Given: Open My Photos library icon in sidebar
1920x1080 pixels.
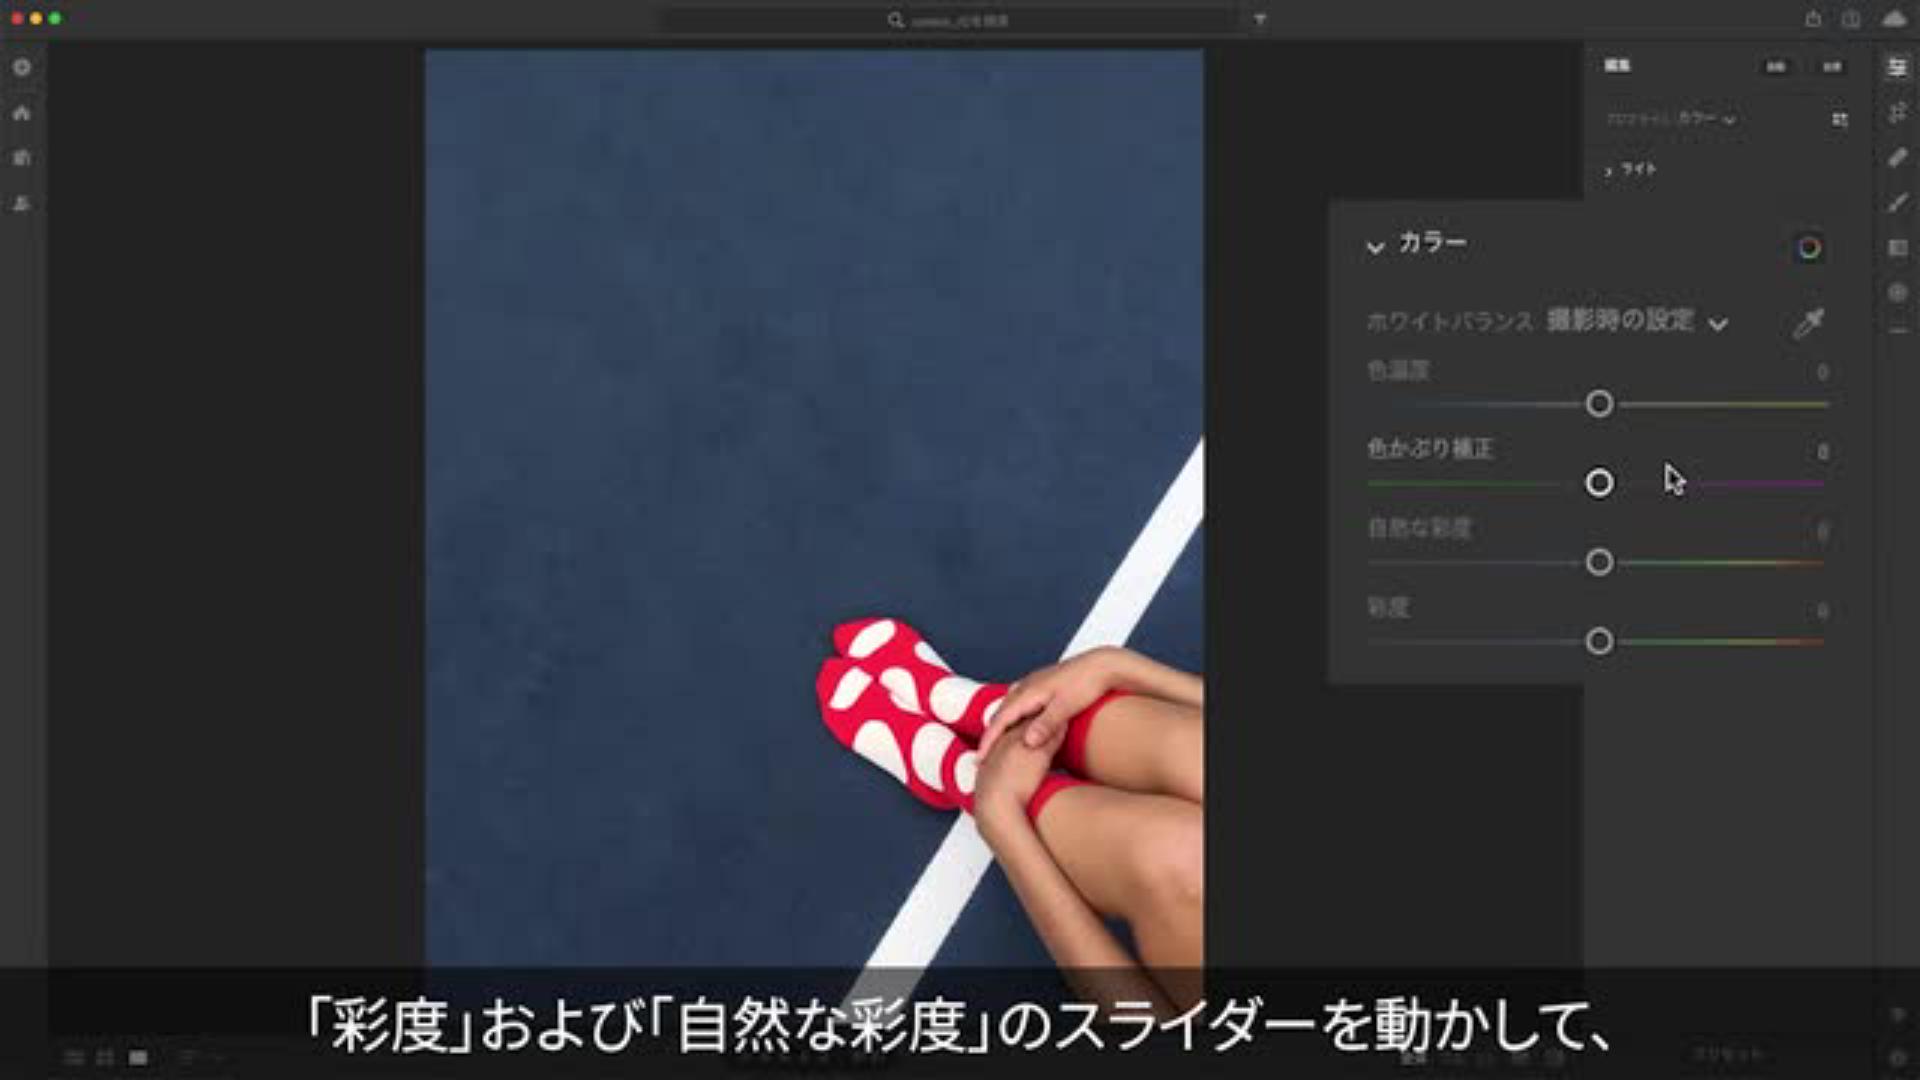Looking at the screenshot, I should (22, 158).
